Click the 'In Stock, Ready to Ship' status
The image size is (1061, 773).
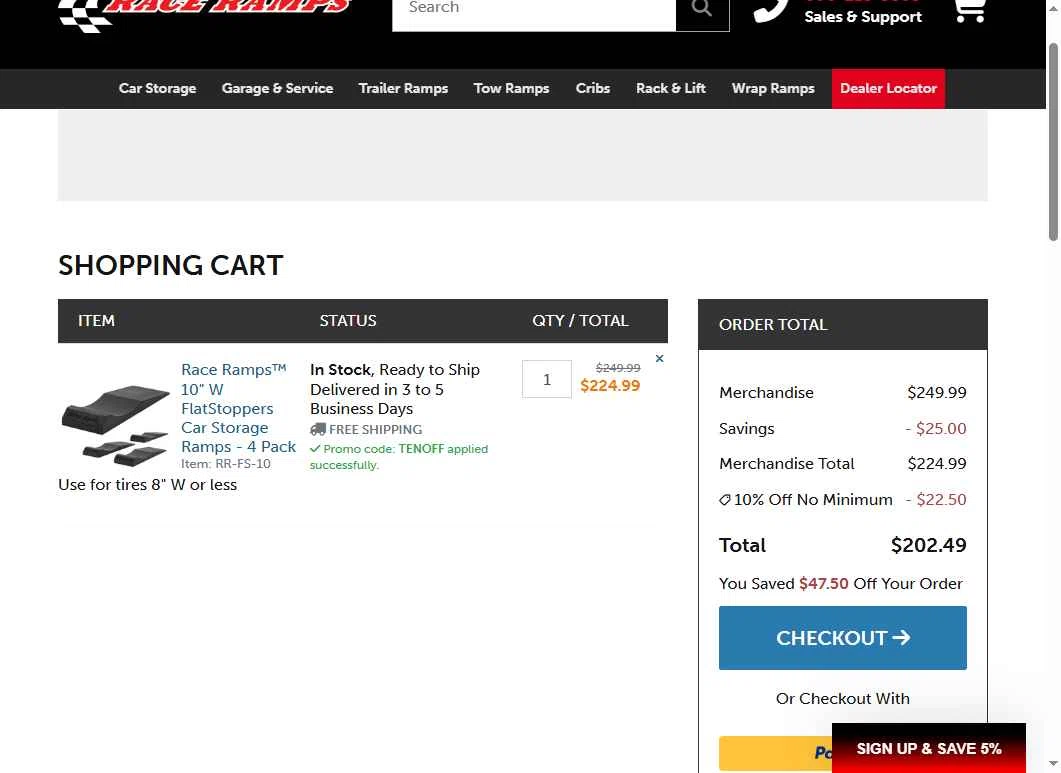click(394, 370)
